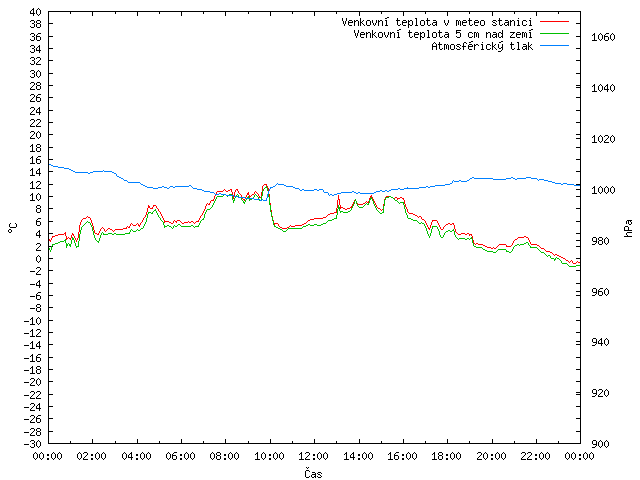Click the right axis value '1060'
640x480 pixels.
pos(603,38)
